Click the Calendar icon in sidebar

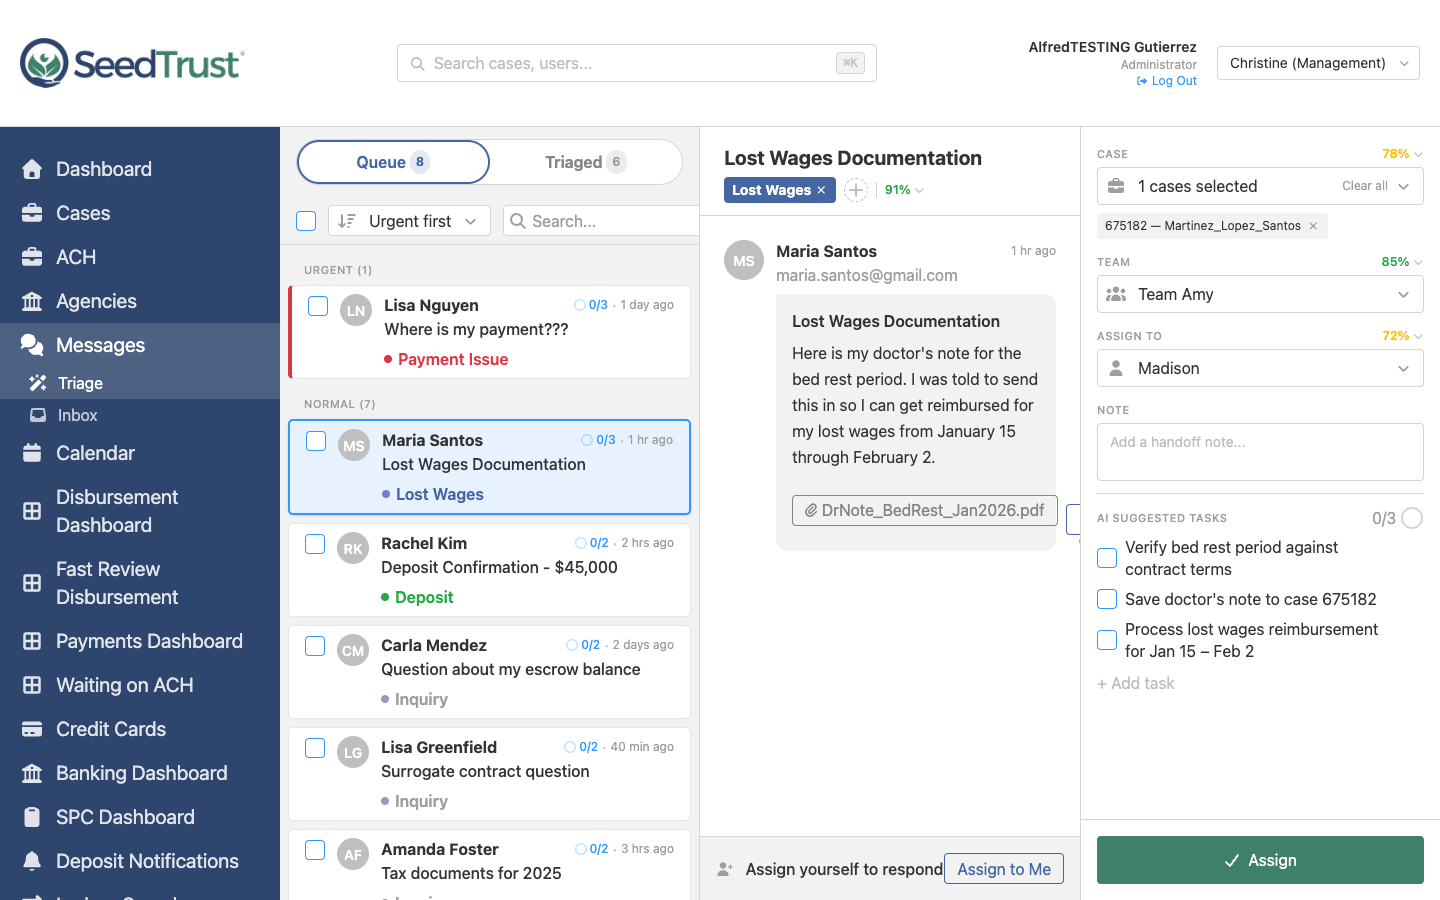(x=32, y=453)
